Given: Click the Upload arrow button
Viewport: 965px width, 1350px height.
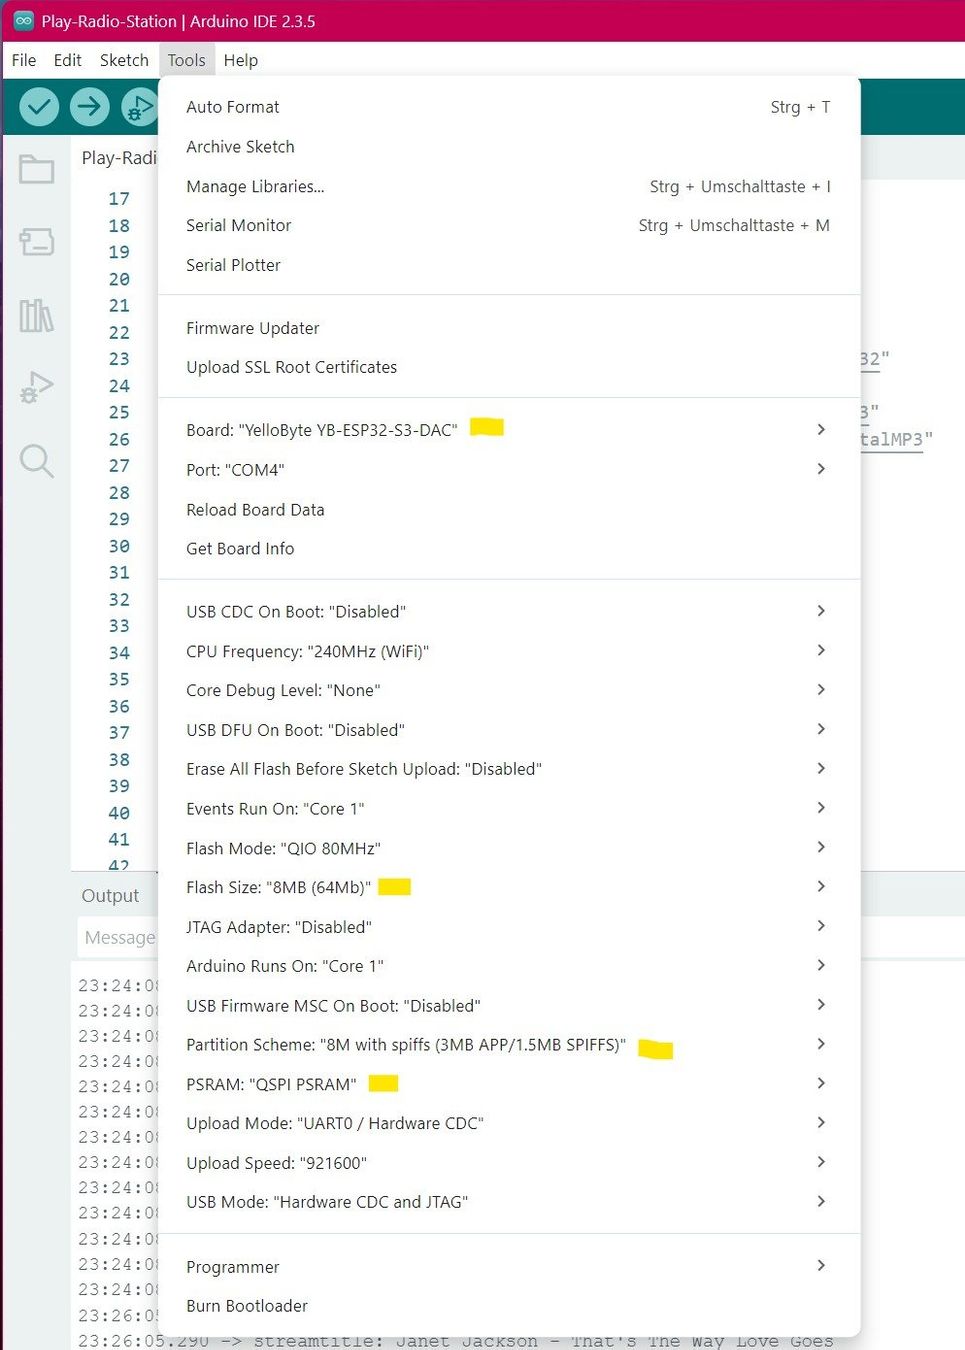Looking at the screenshot, I should coord(90,106).
